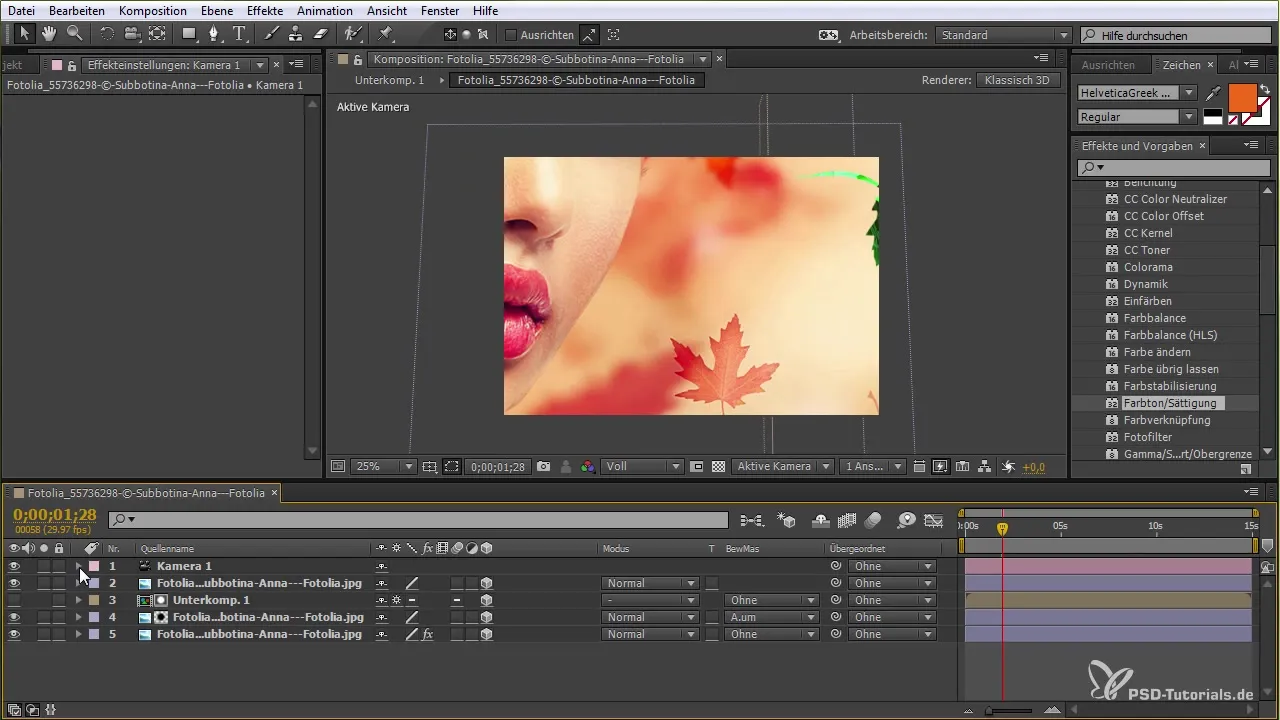Select the Zoom magnifier tool
Image resolution: width=1280 pixels, height=720 pixels.
point(74,34)
